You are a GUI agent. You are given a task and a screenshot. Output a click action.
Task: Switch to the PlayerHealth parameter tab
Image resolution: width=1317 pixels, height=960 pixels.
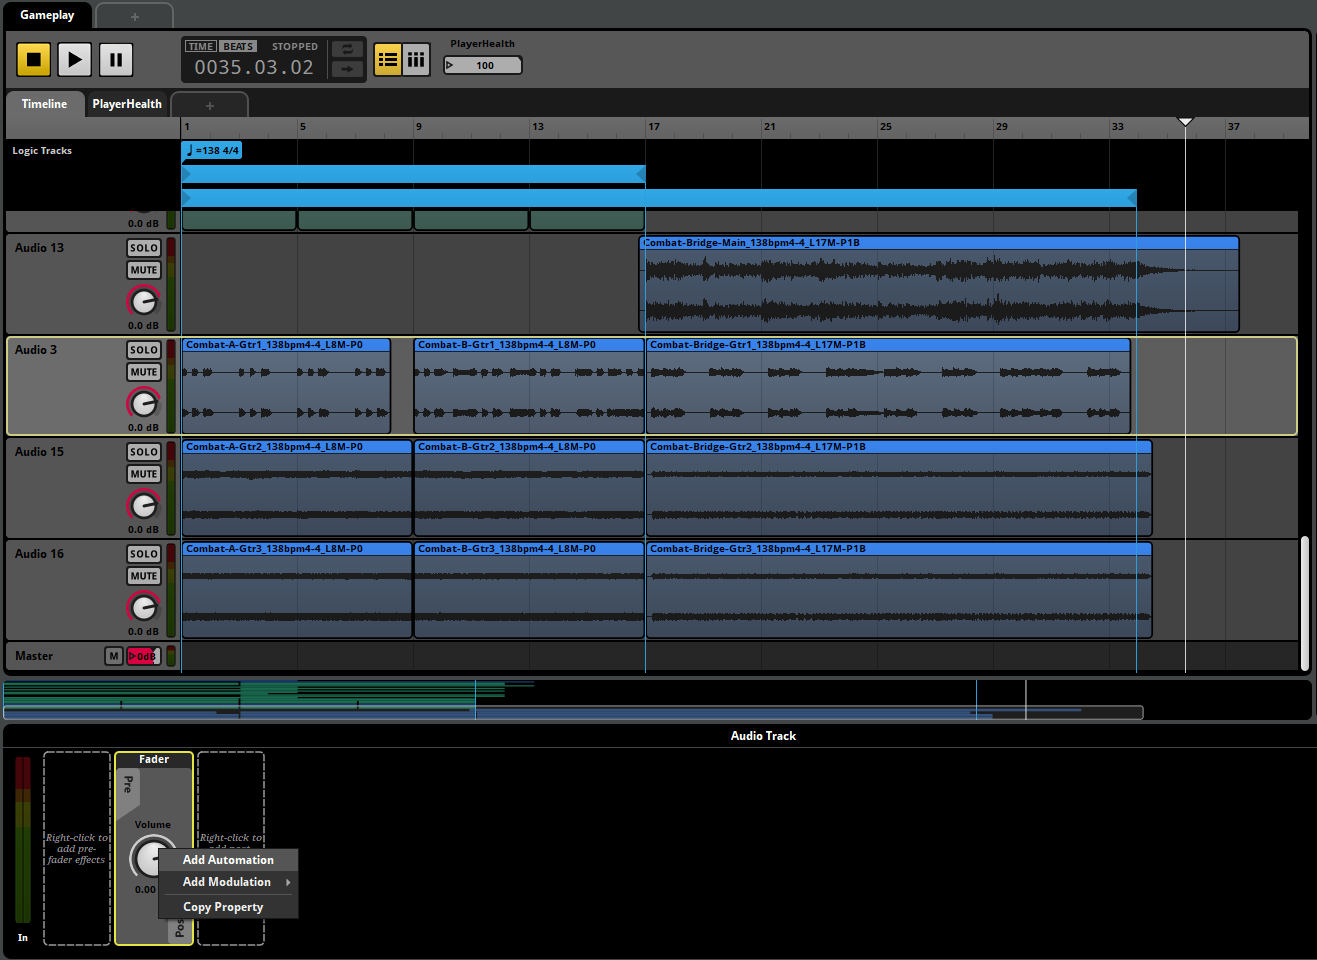coord(127,104)
